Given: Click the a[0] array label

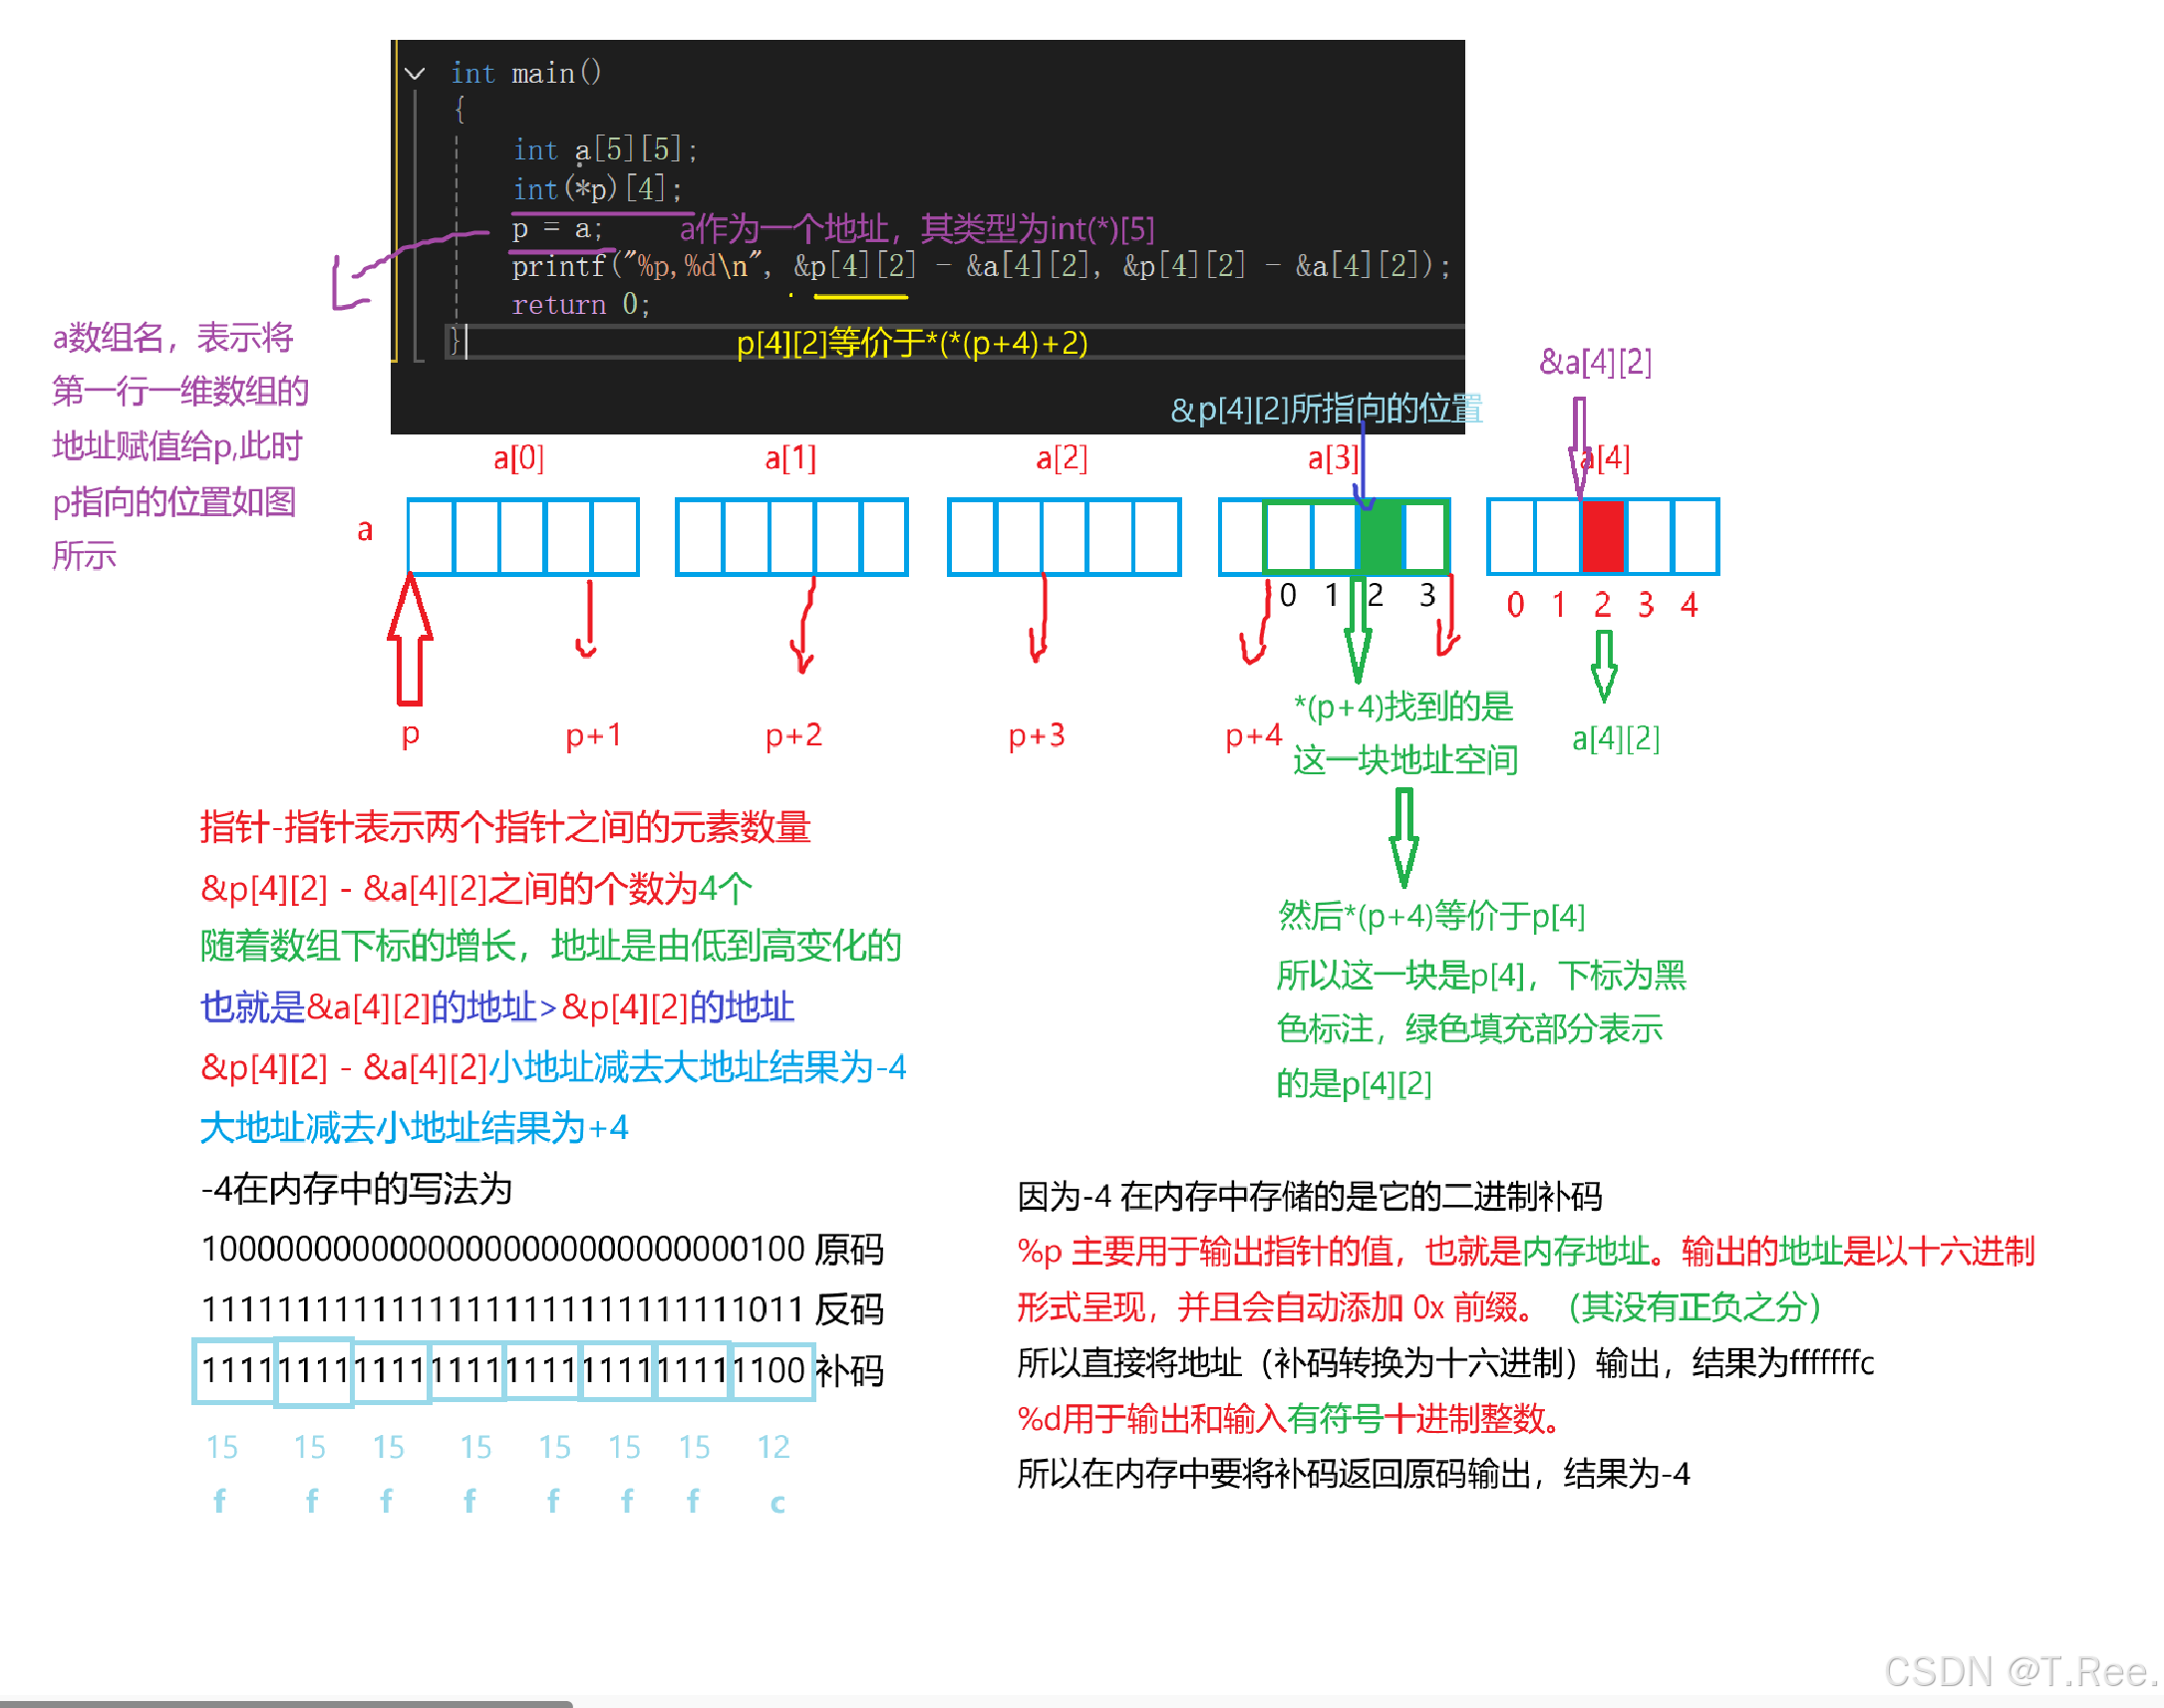Looking at the screenshot, I should pos(518,458).
